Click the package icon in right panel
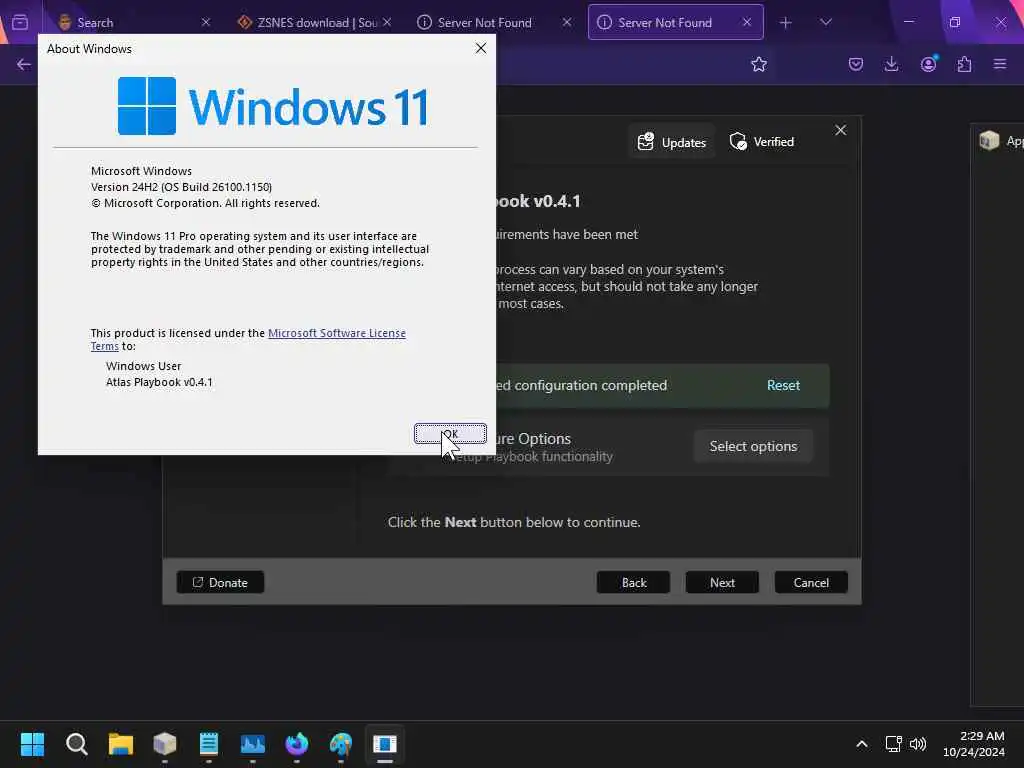Screen dimensions: 1024x768 [x=989, y=140]
